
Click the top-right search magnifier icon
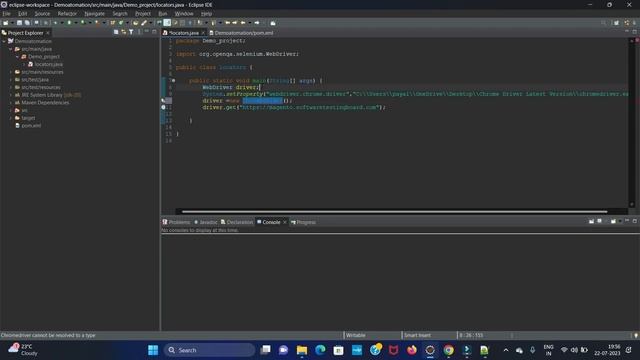603,23
